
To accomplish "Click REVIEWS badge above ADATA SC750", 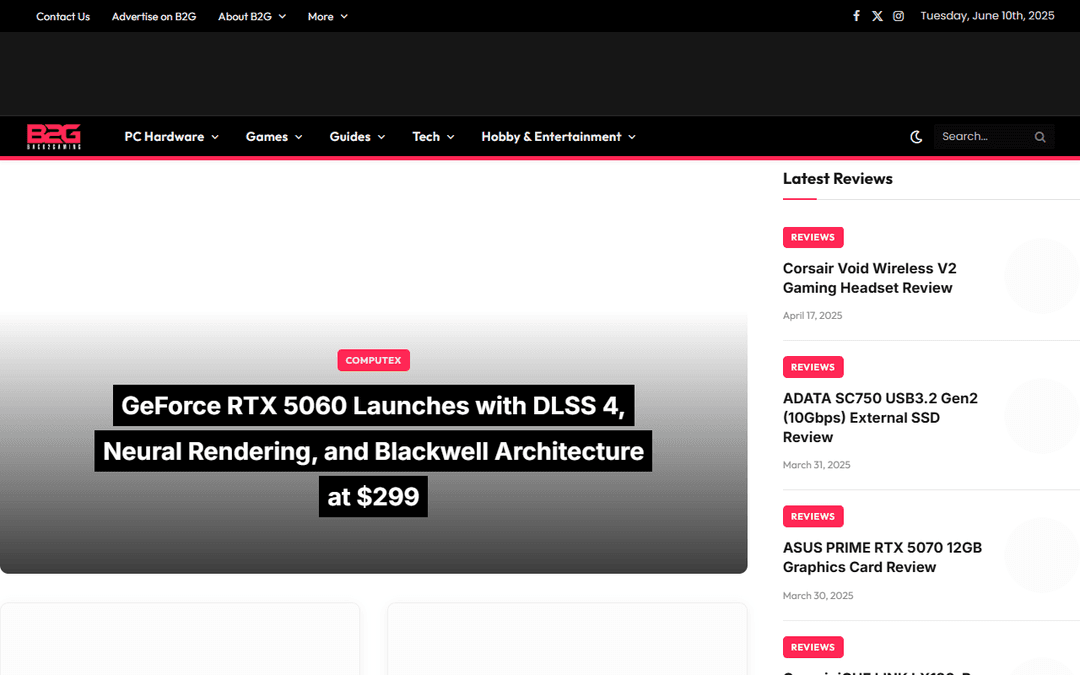I will [813, 367].
